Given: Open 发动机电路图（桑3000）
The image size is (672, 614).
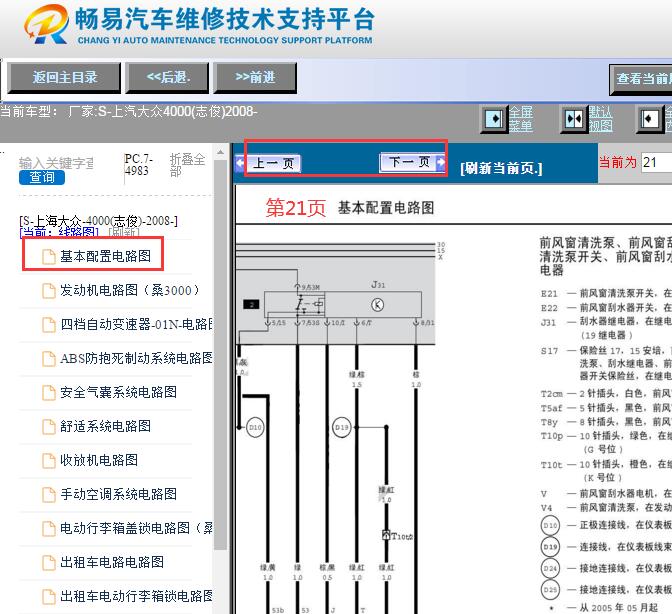Looking at the screenshot, I should click(x=130, y=290).
